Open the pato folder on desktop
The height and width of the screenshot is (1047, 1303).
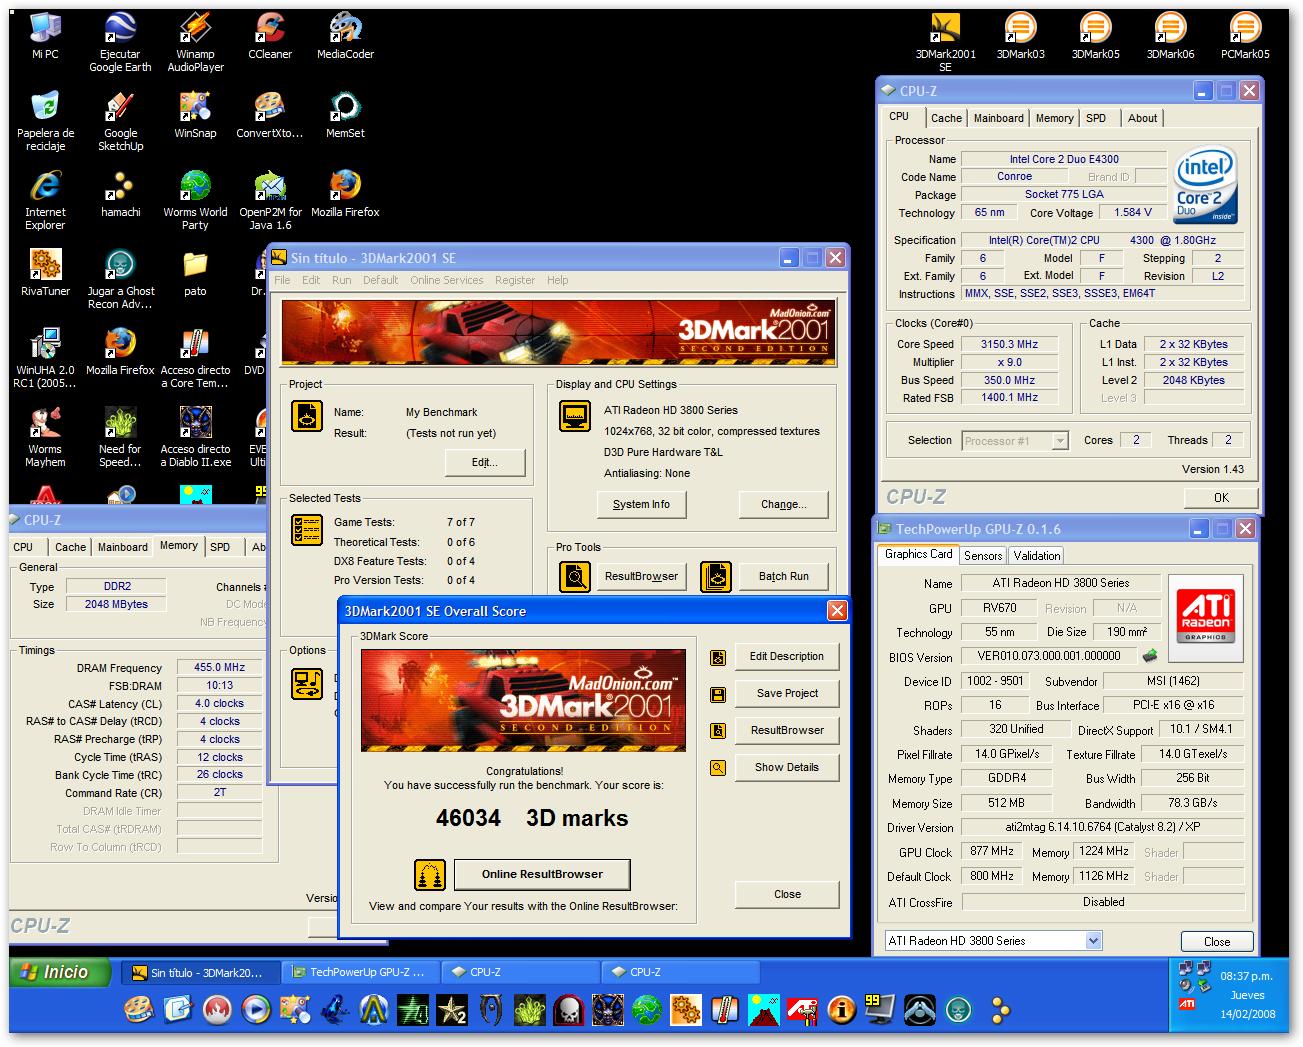pyautogui.click(x=195, y=273)
